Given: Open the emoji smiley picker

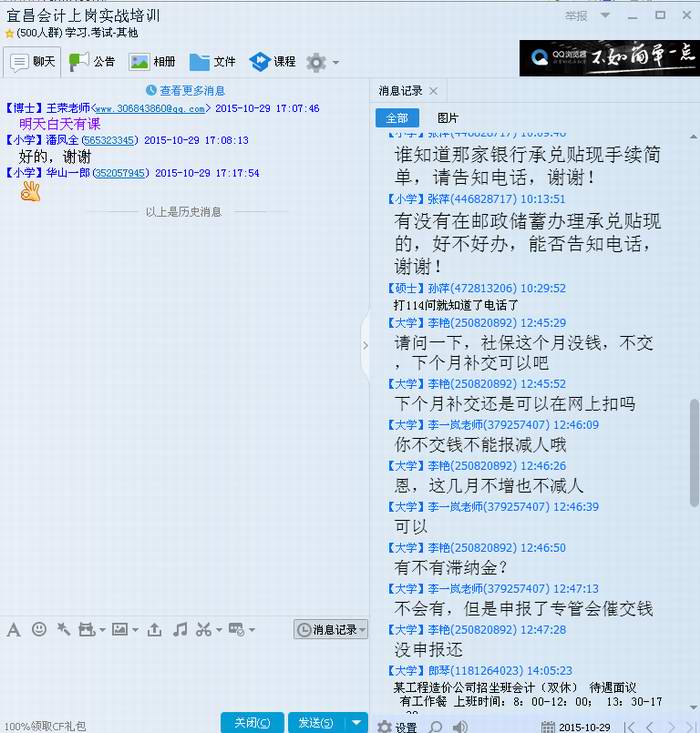Looking at the screenshot, I should point(39,629).
